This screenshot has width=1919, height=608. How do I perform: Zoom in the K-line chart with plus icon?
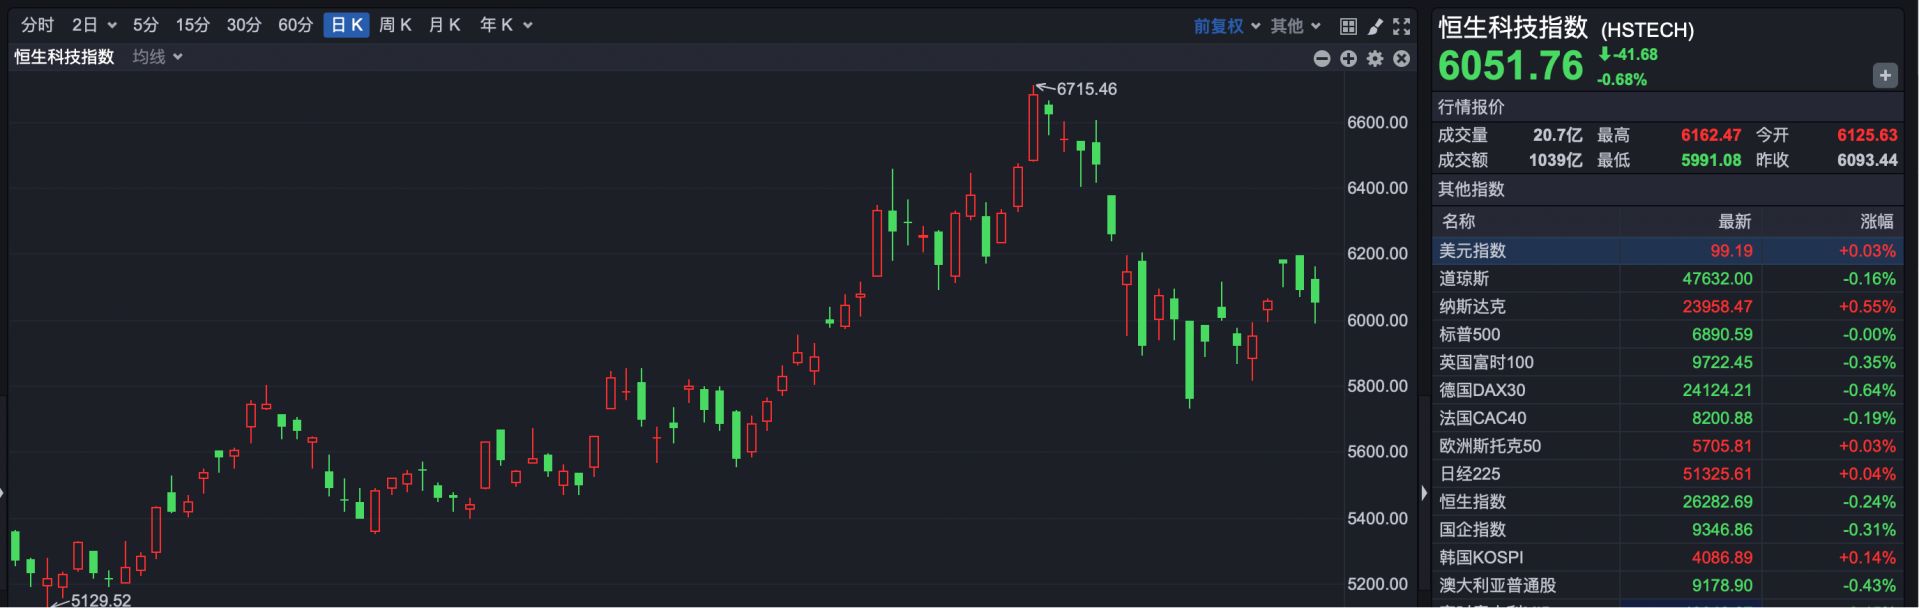tap(1349, 59)
